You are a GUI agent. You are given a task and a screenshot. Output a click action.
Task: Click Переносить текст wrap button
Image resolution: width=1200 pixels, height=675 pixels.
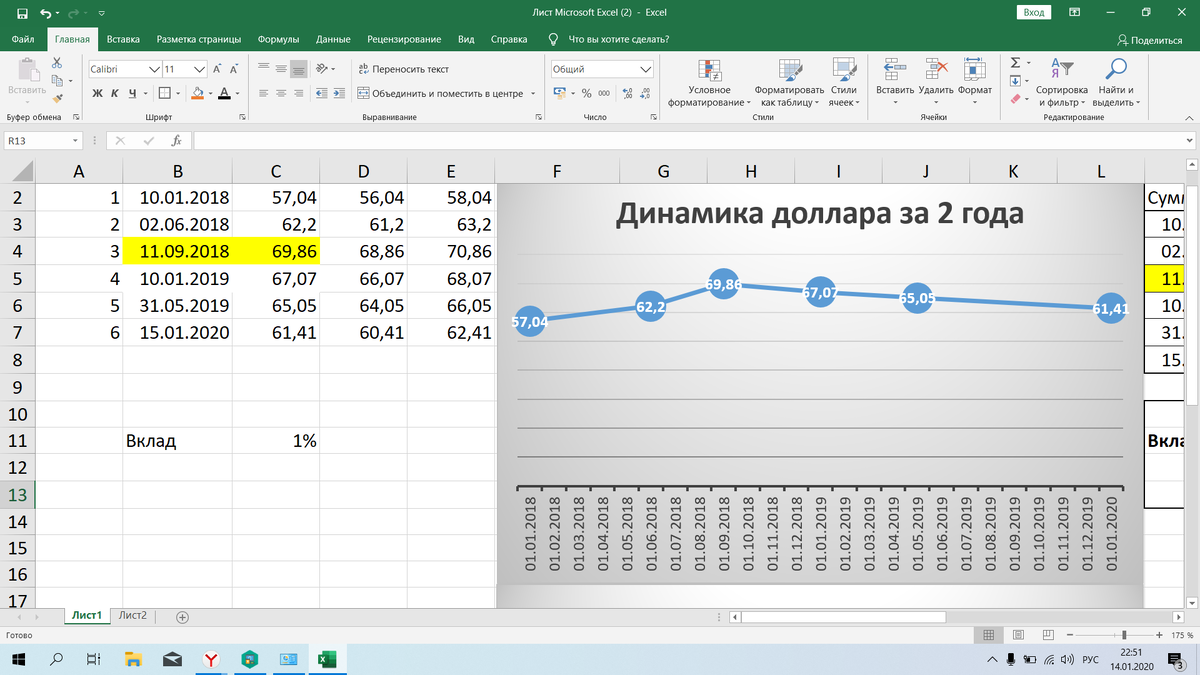pyautogui.click(x=404, y=69)
